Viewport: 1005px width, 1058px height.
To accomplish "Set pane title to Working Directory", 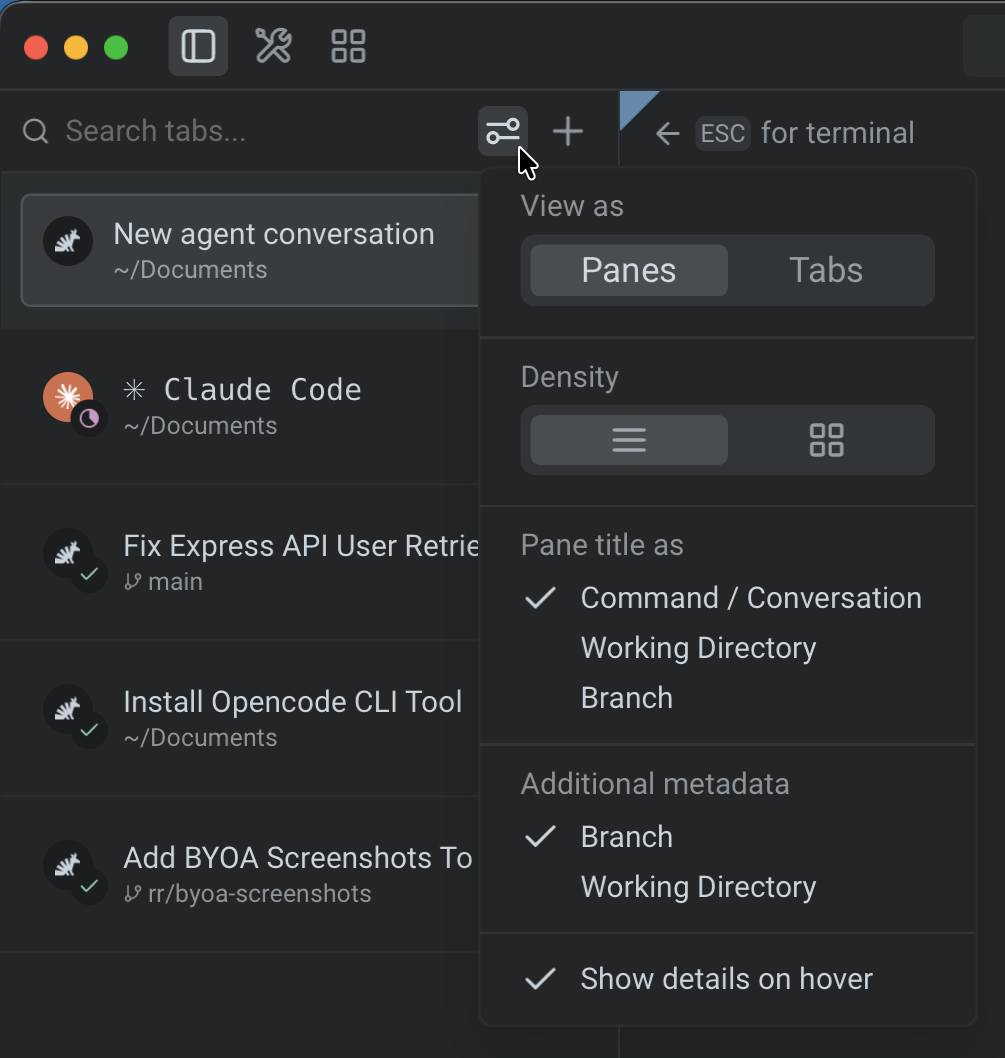I will 698,648.
